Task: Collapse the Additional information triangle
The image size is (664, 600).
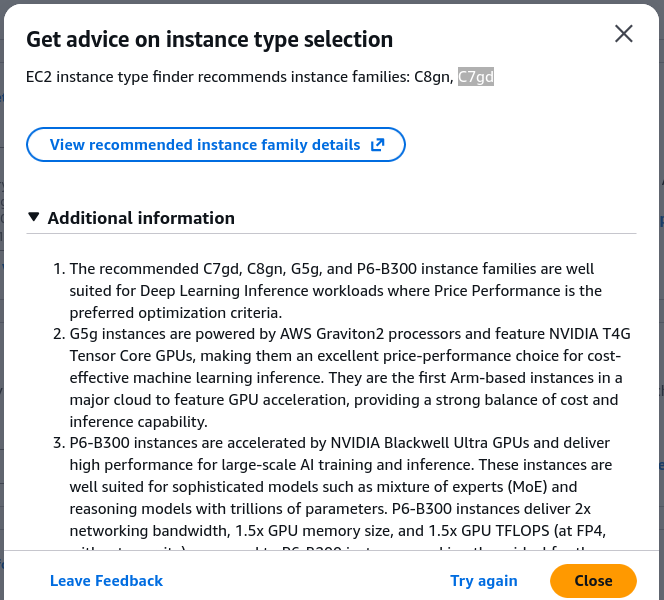Action: pos(33,217)
